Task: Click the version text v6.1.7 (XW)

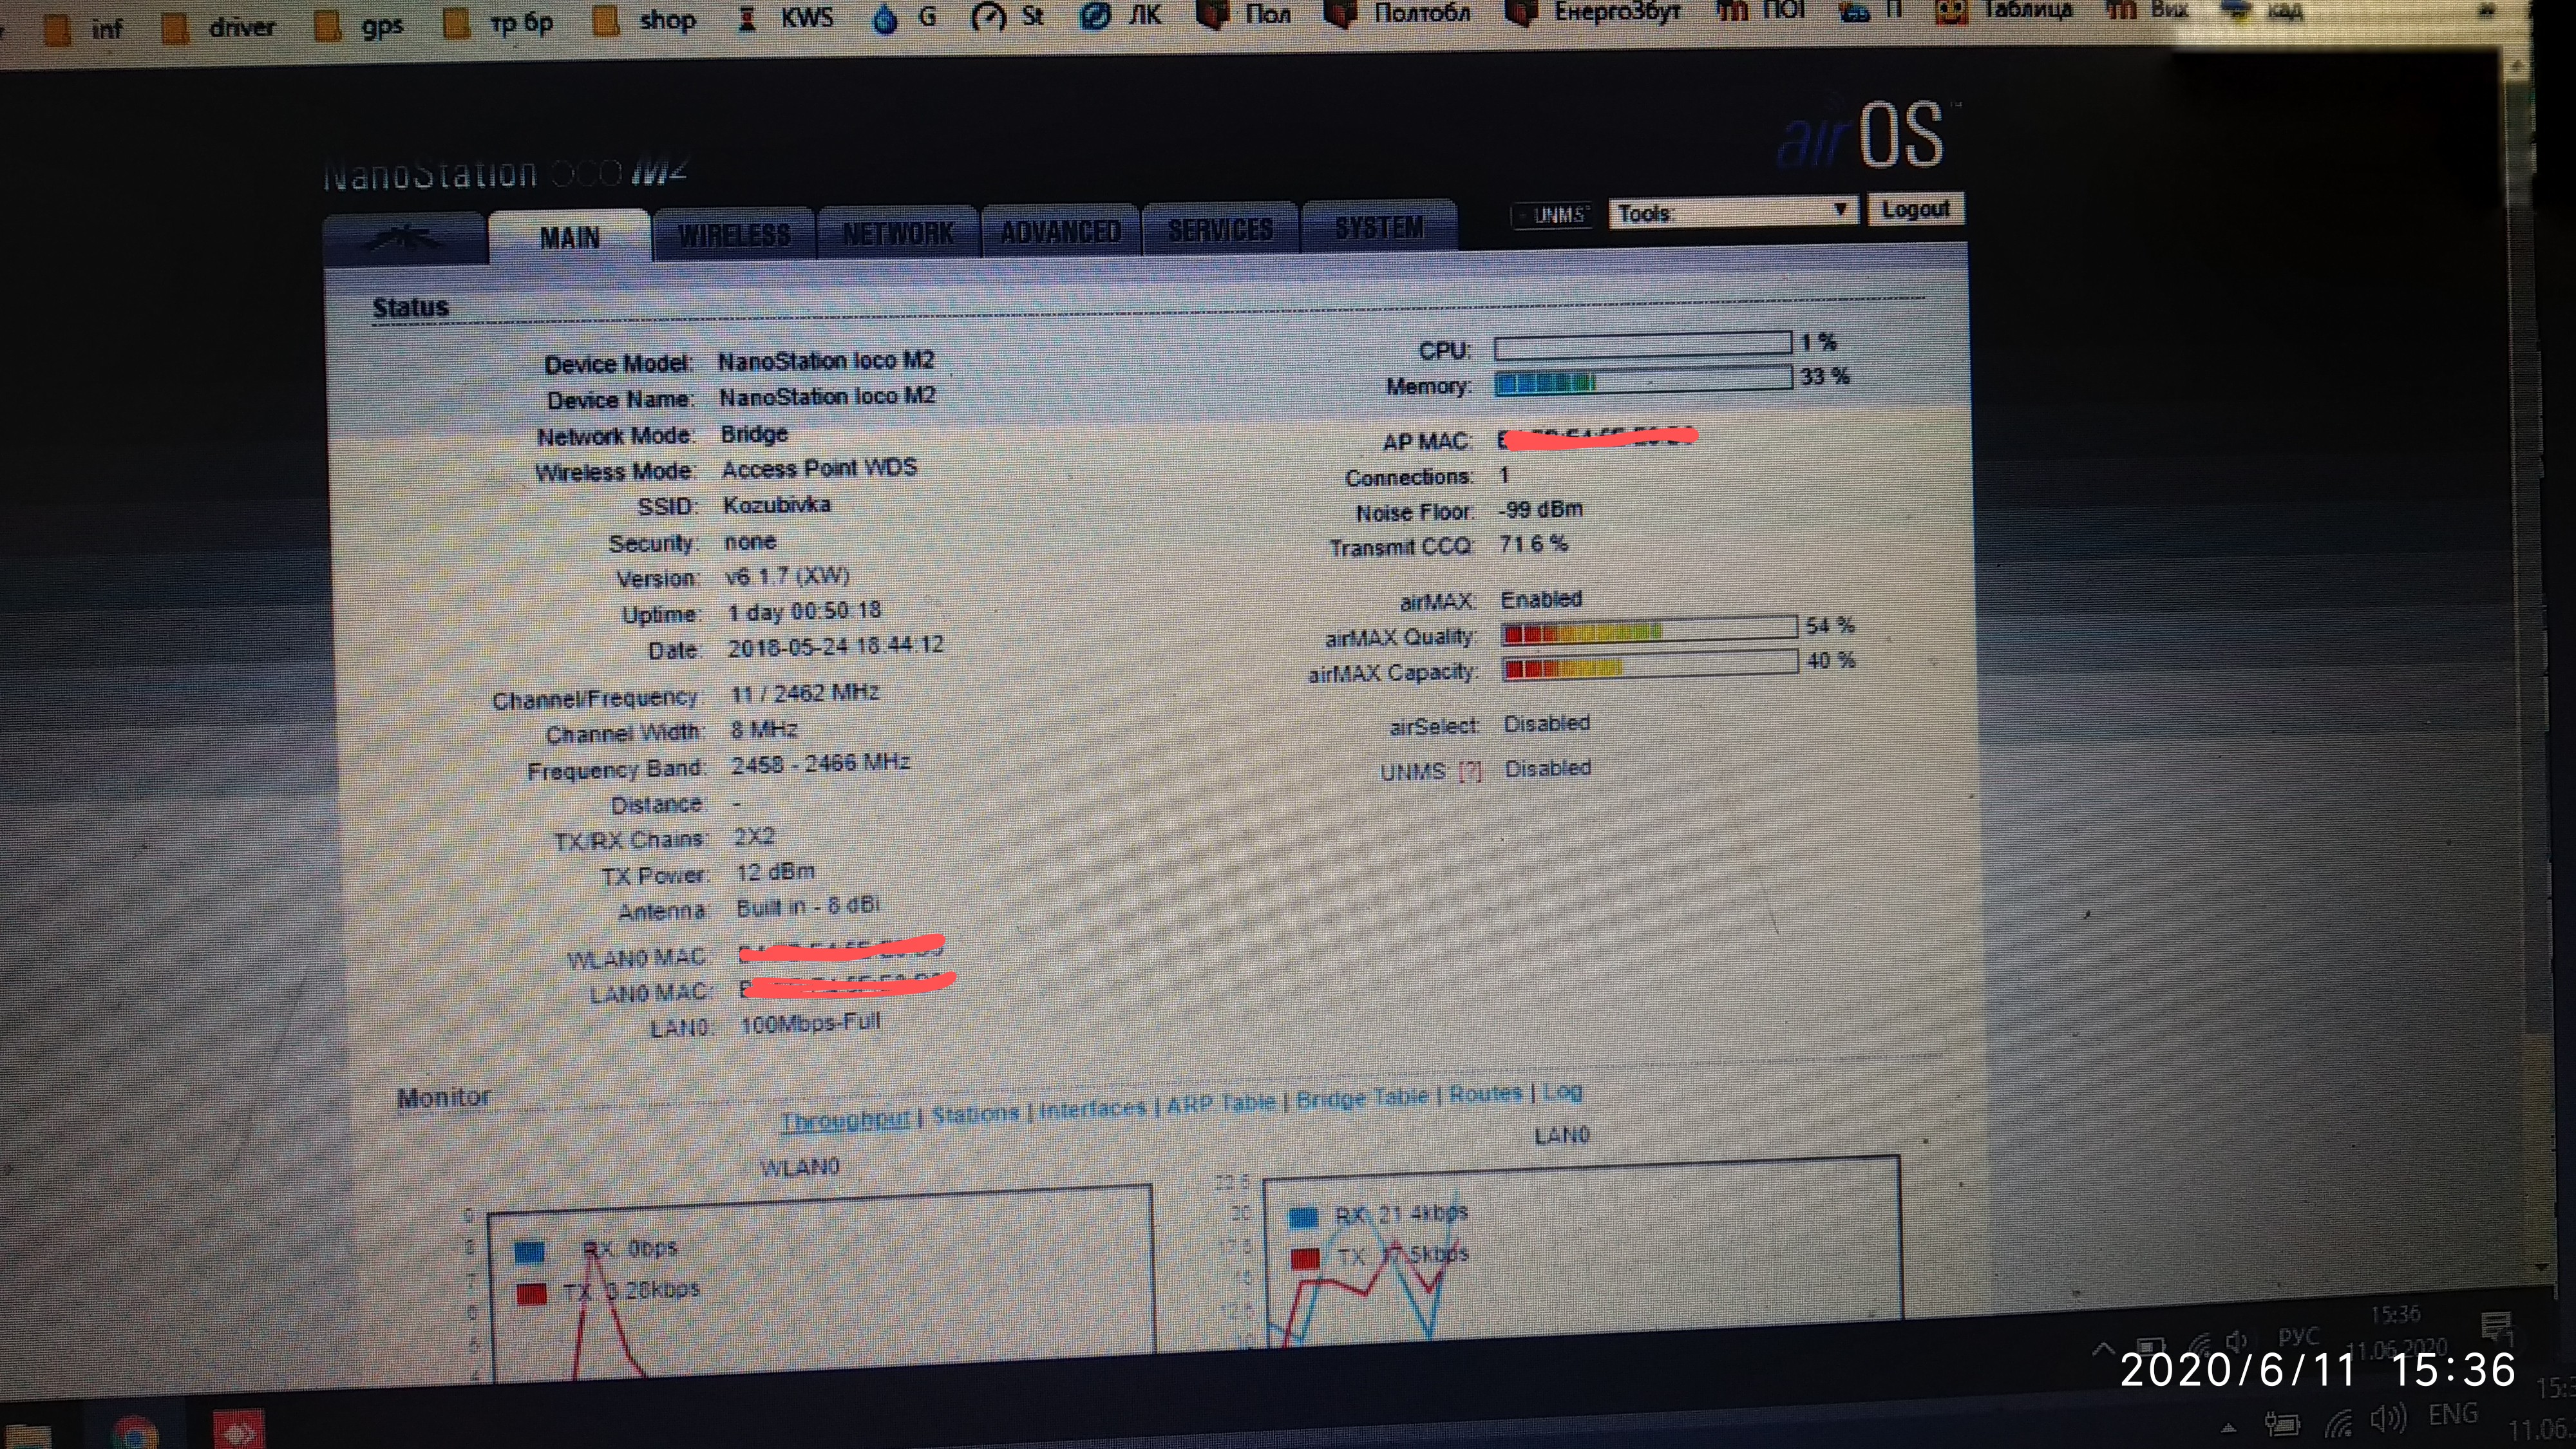Action: (787, 577)
